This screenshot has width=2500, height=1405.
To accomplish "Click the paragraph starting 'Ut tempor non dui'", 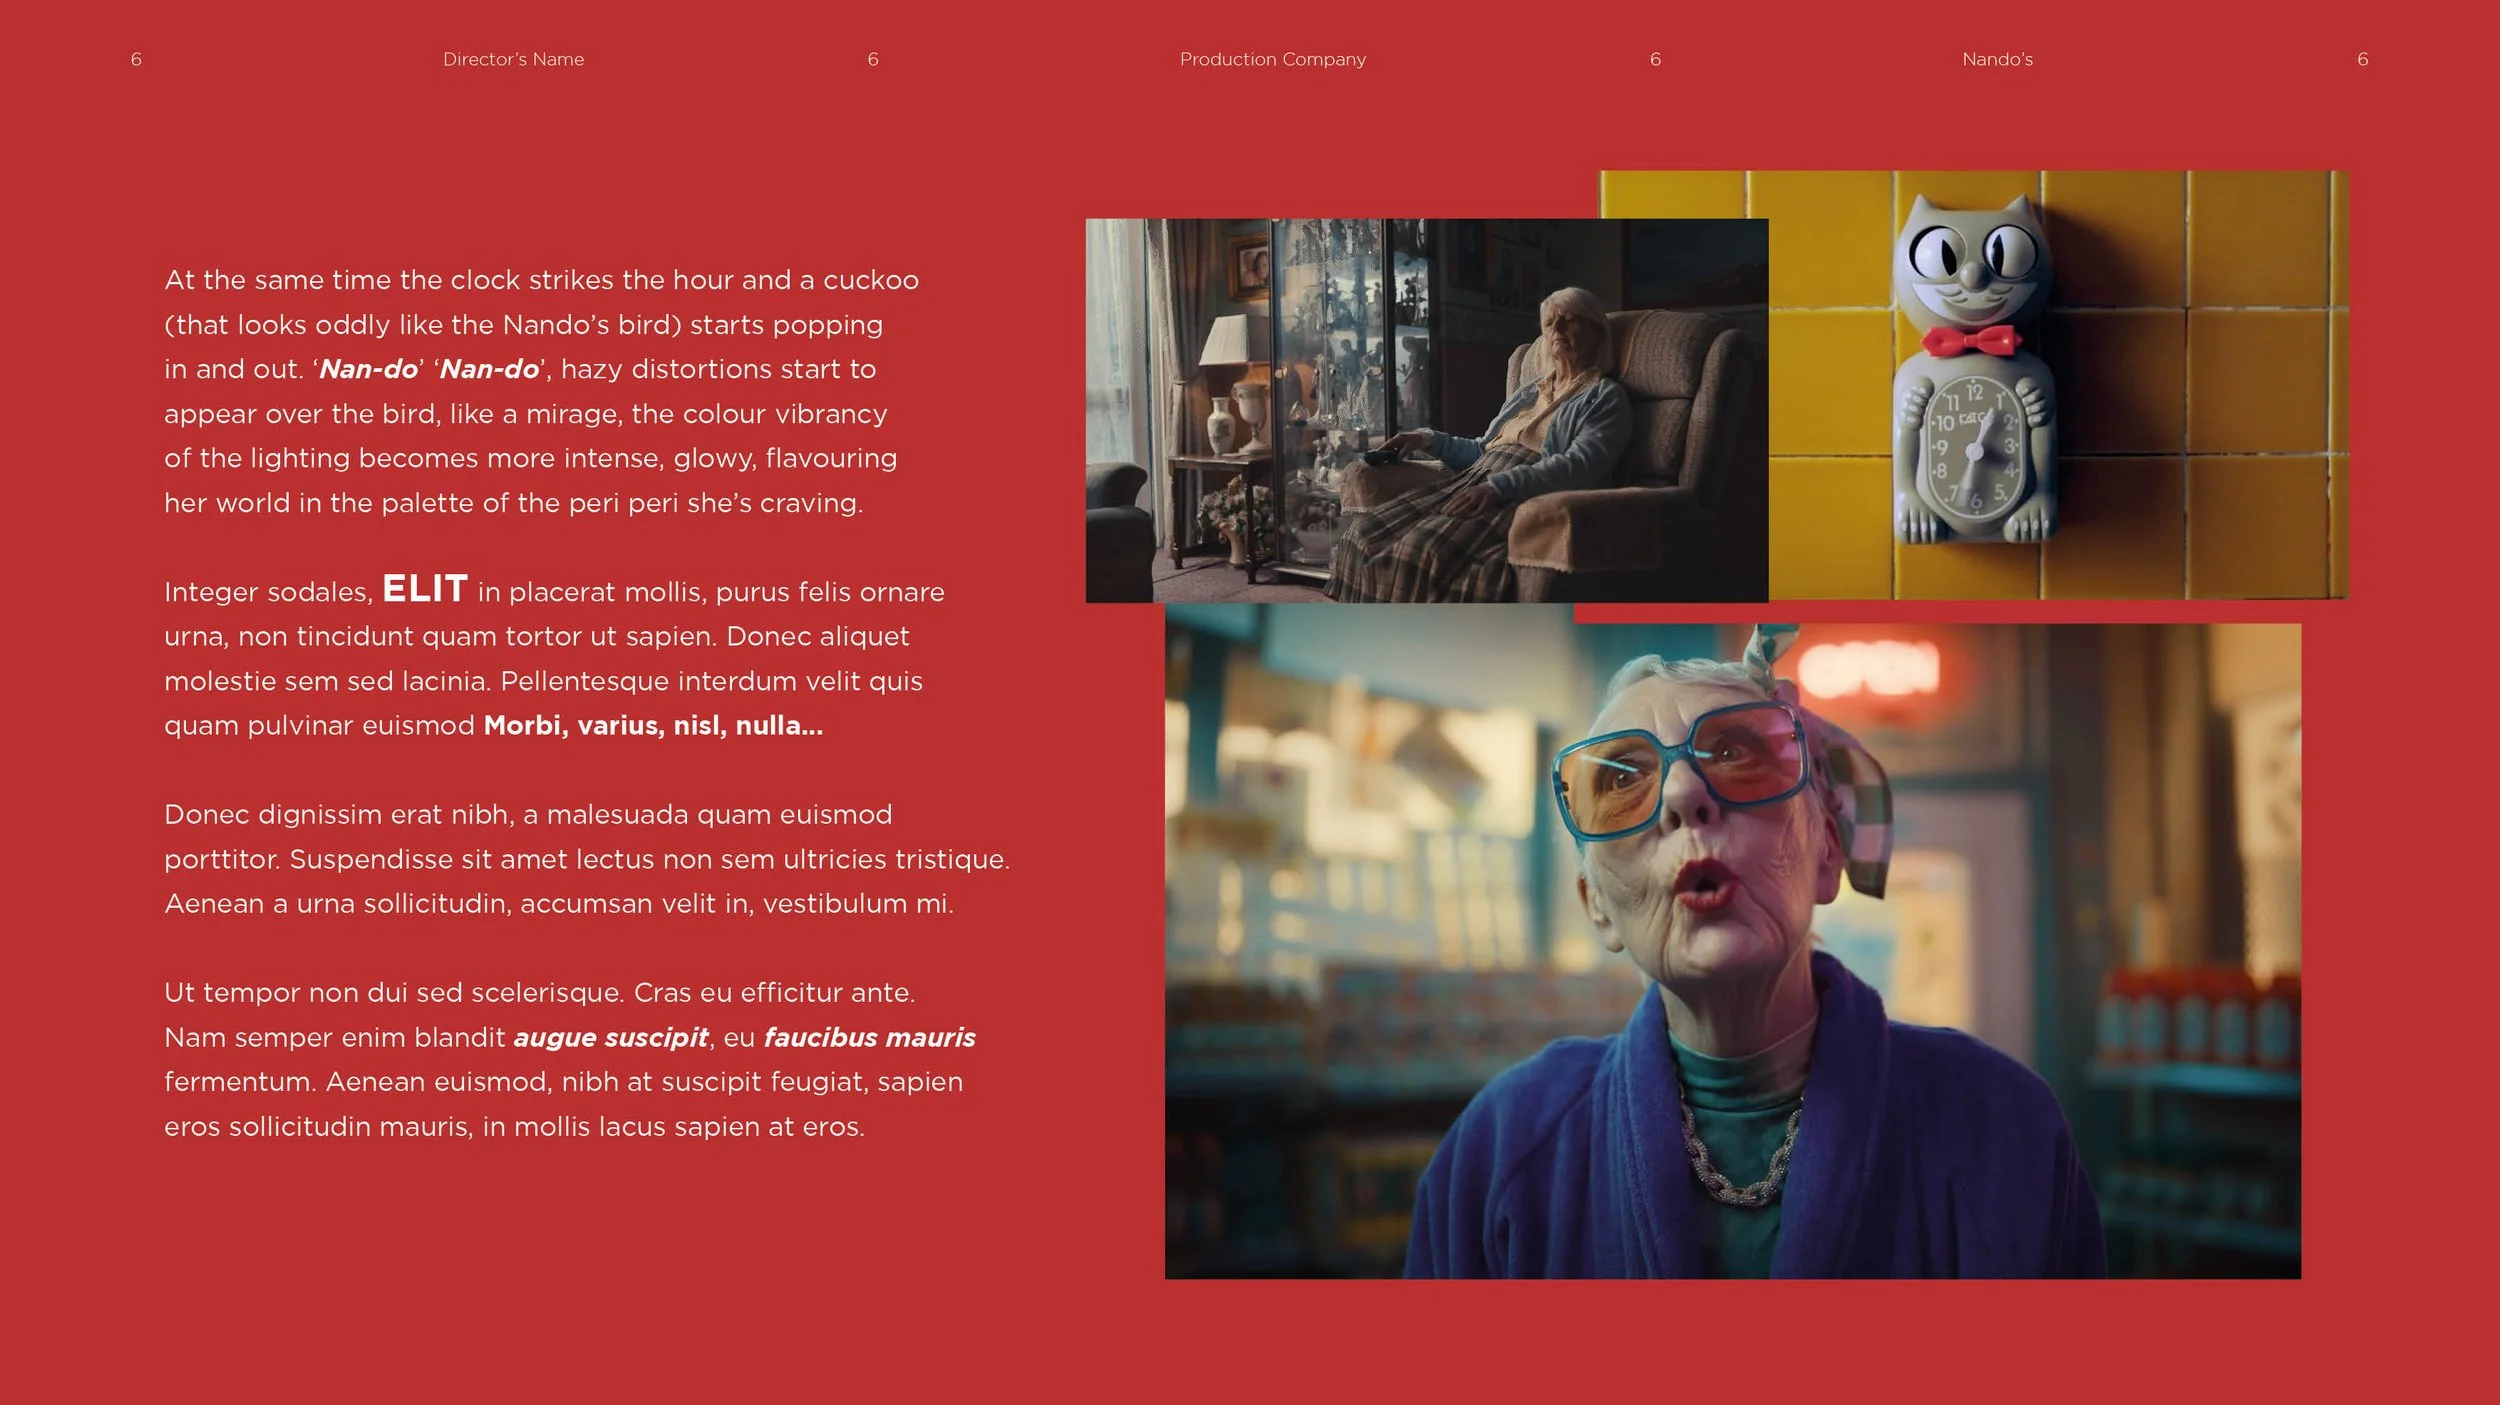I will [x=568, y=1059].
